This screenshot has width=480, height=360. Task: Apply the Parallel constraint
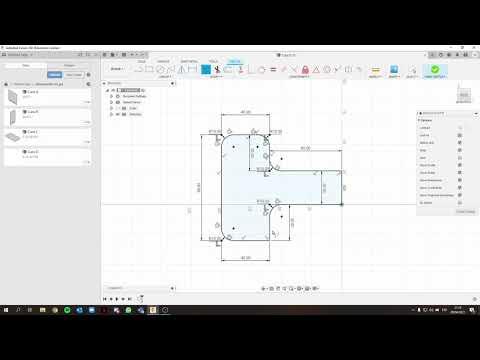[284, 69]
